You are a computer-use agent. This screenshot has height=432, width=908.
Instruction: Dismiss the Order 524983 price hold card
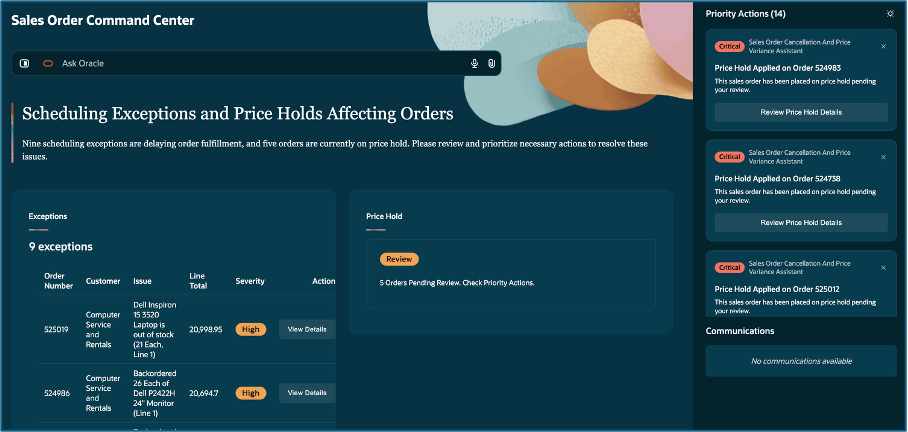tap(883, 46)
